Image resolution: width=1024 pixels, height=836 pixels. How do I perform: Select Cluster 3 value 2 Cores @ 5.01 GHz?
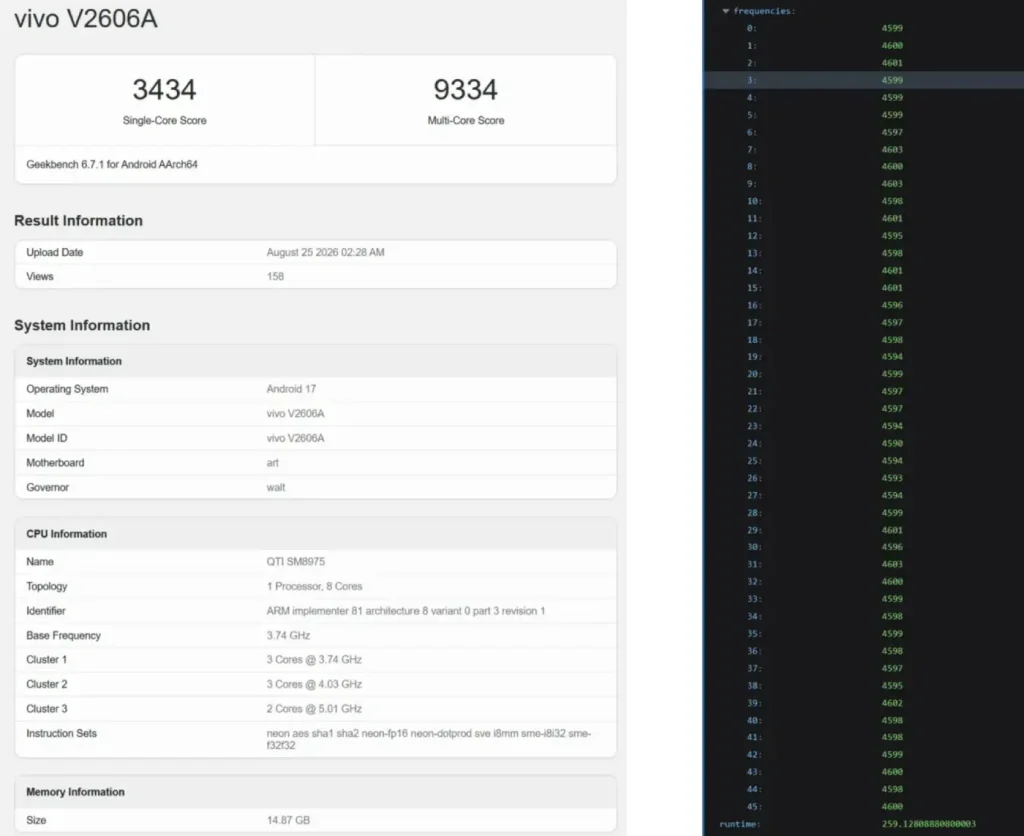click(x=314, y=709)
